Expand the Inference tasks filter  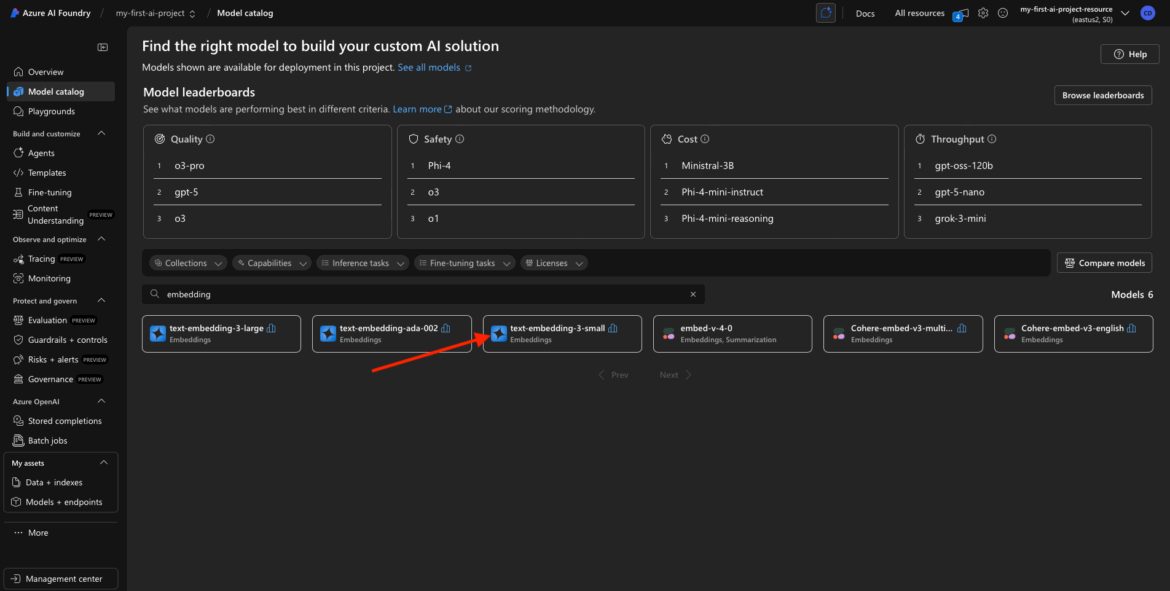click(x=362, y=263)
